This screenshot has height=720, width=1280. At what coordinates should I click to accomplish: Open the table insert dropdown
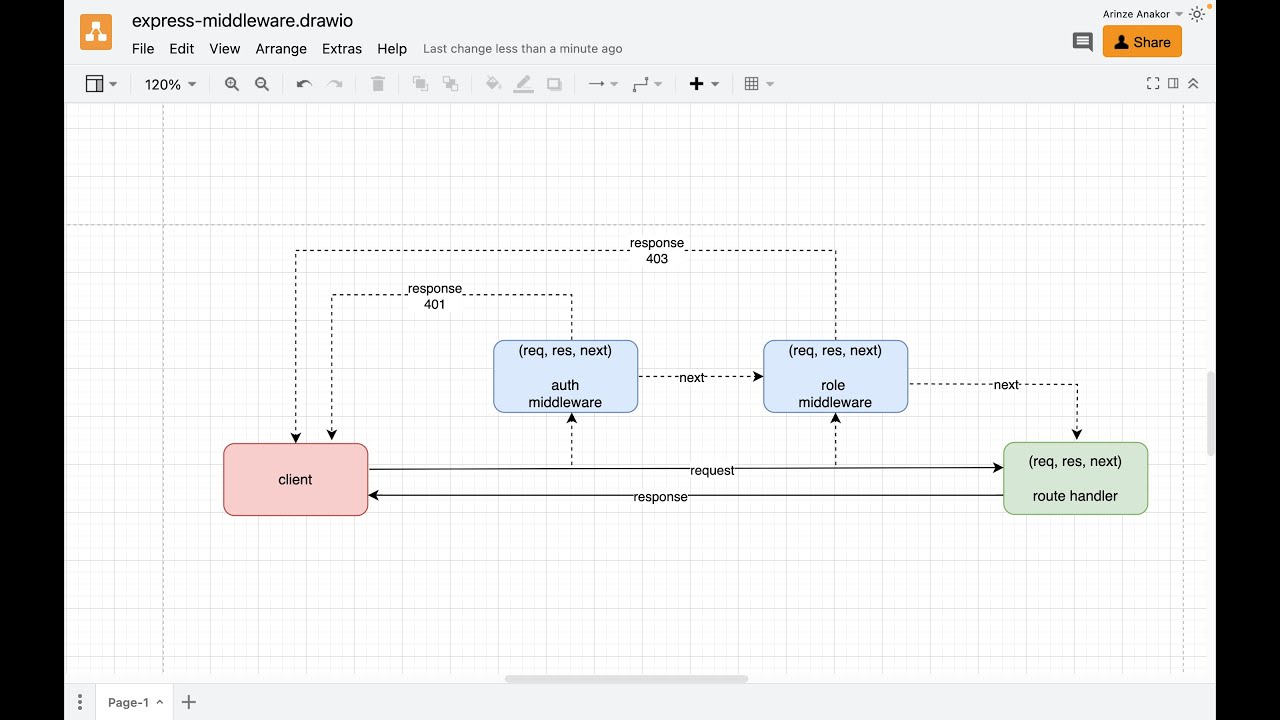(759, 84)
